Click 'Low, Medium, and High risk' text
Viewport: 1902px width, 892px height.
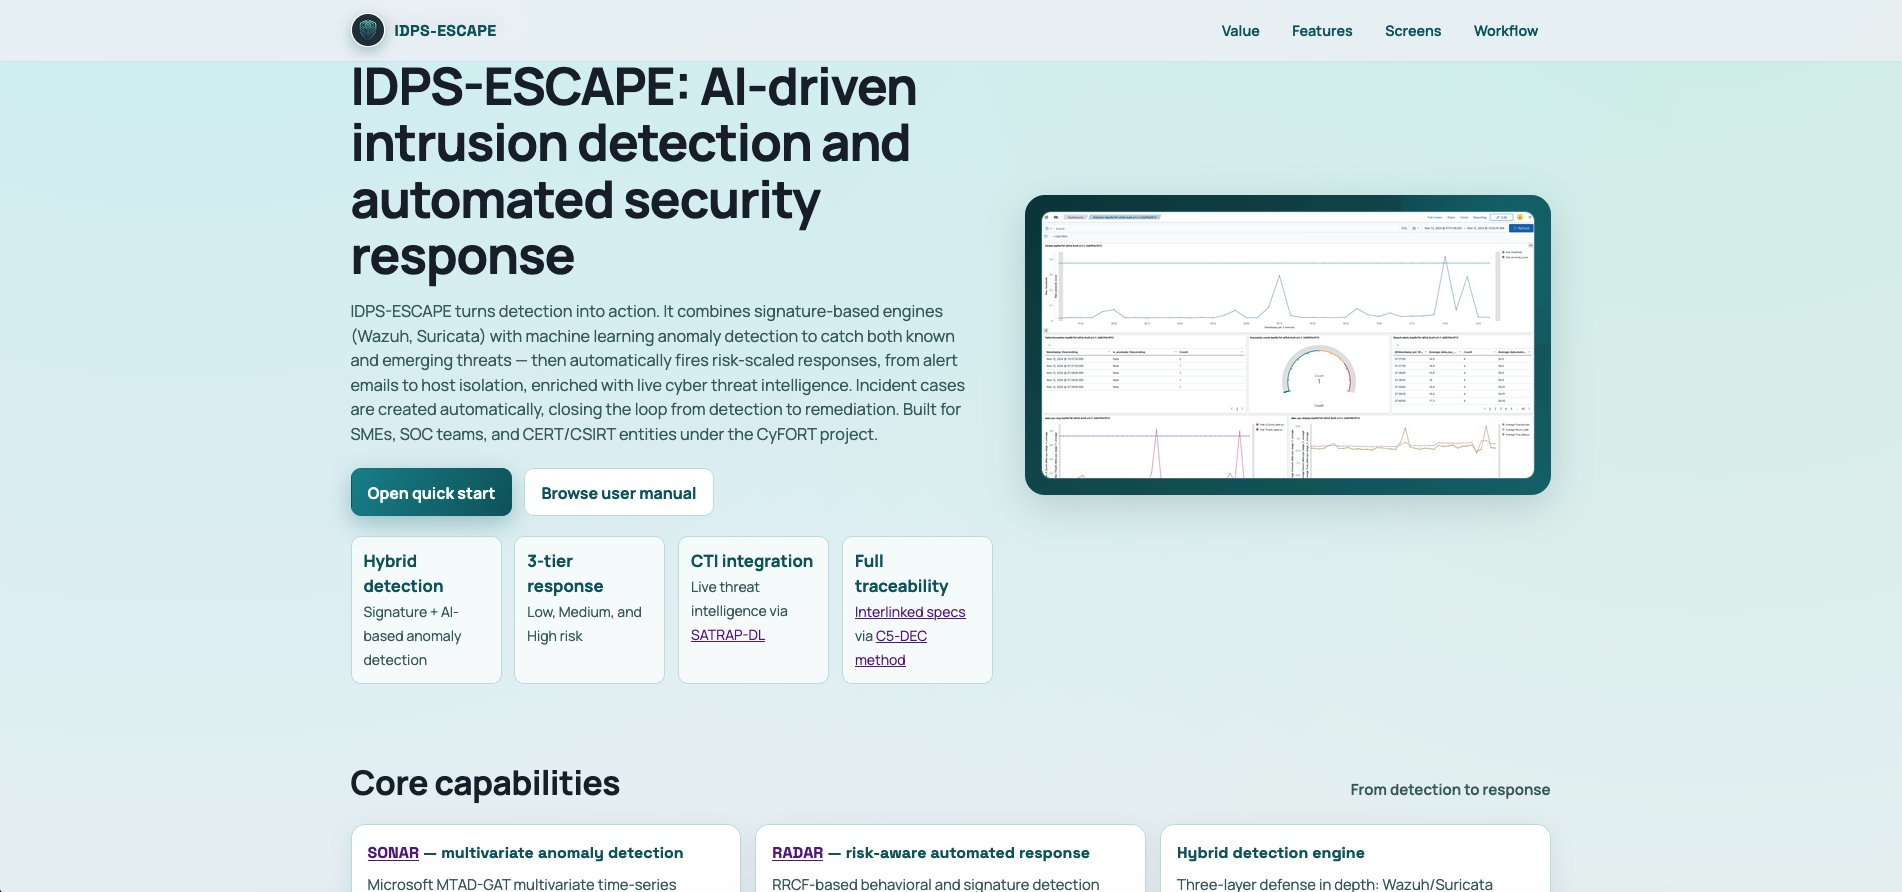(584, 624)
